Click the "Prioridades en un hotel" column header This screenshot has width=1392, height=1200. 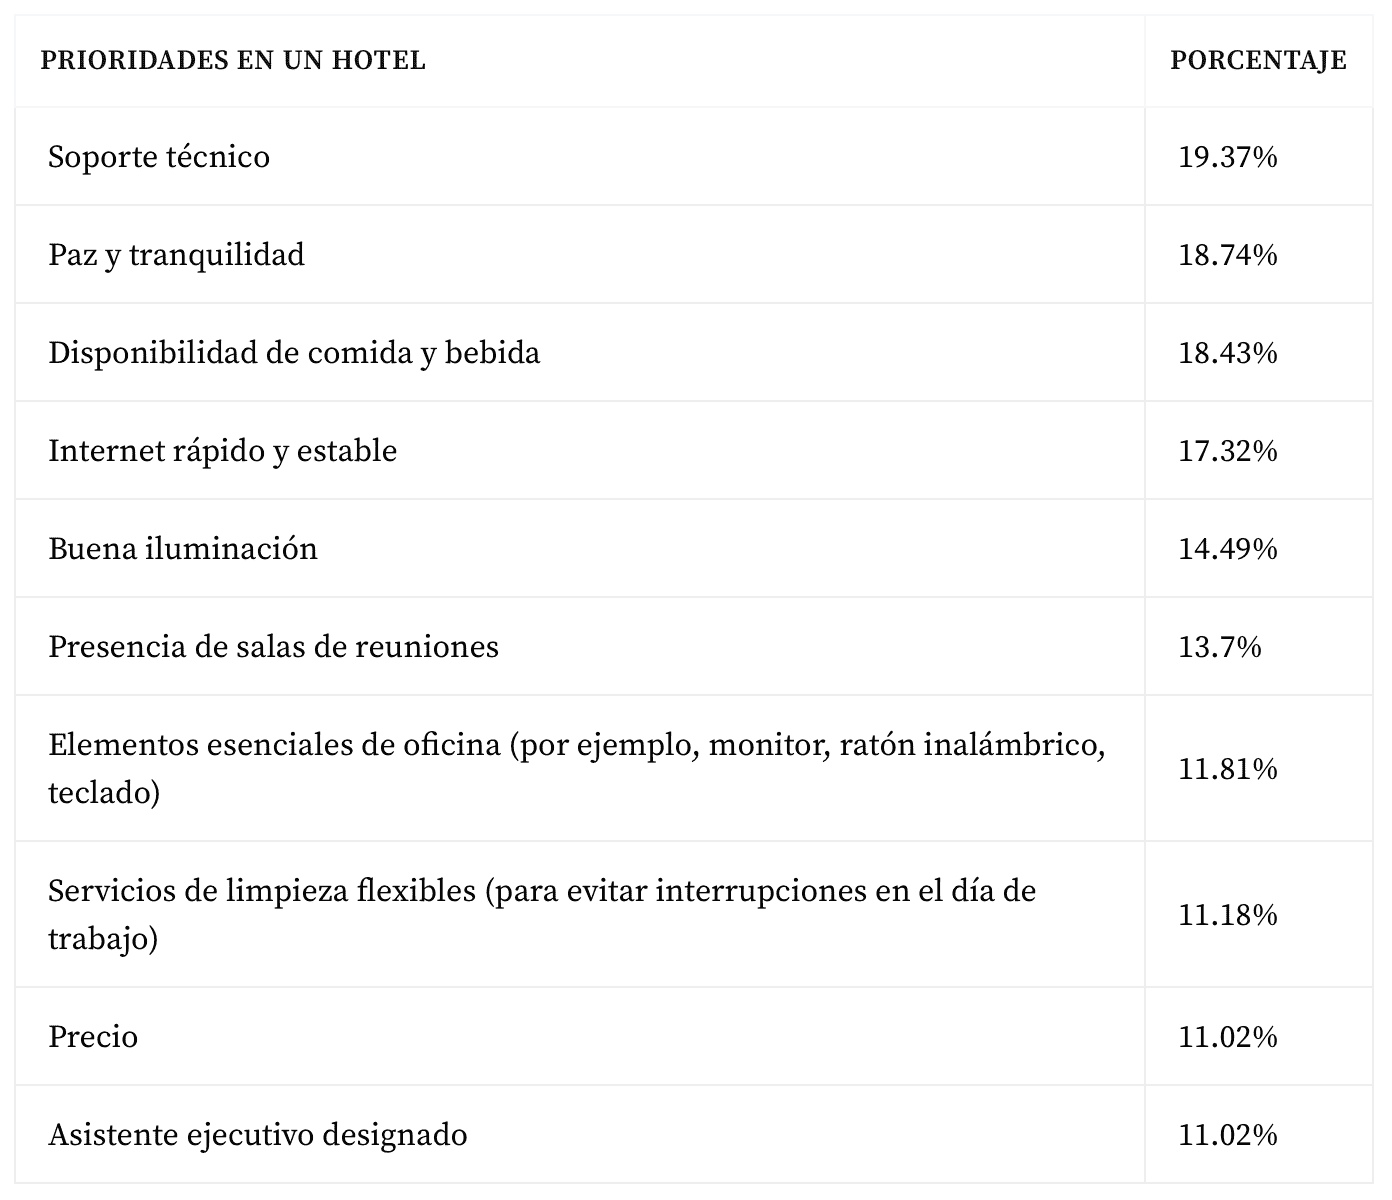click(x=233, y=60)
